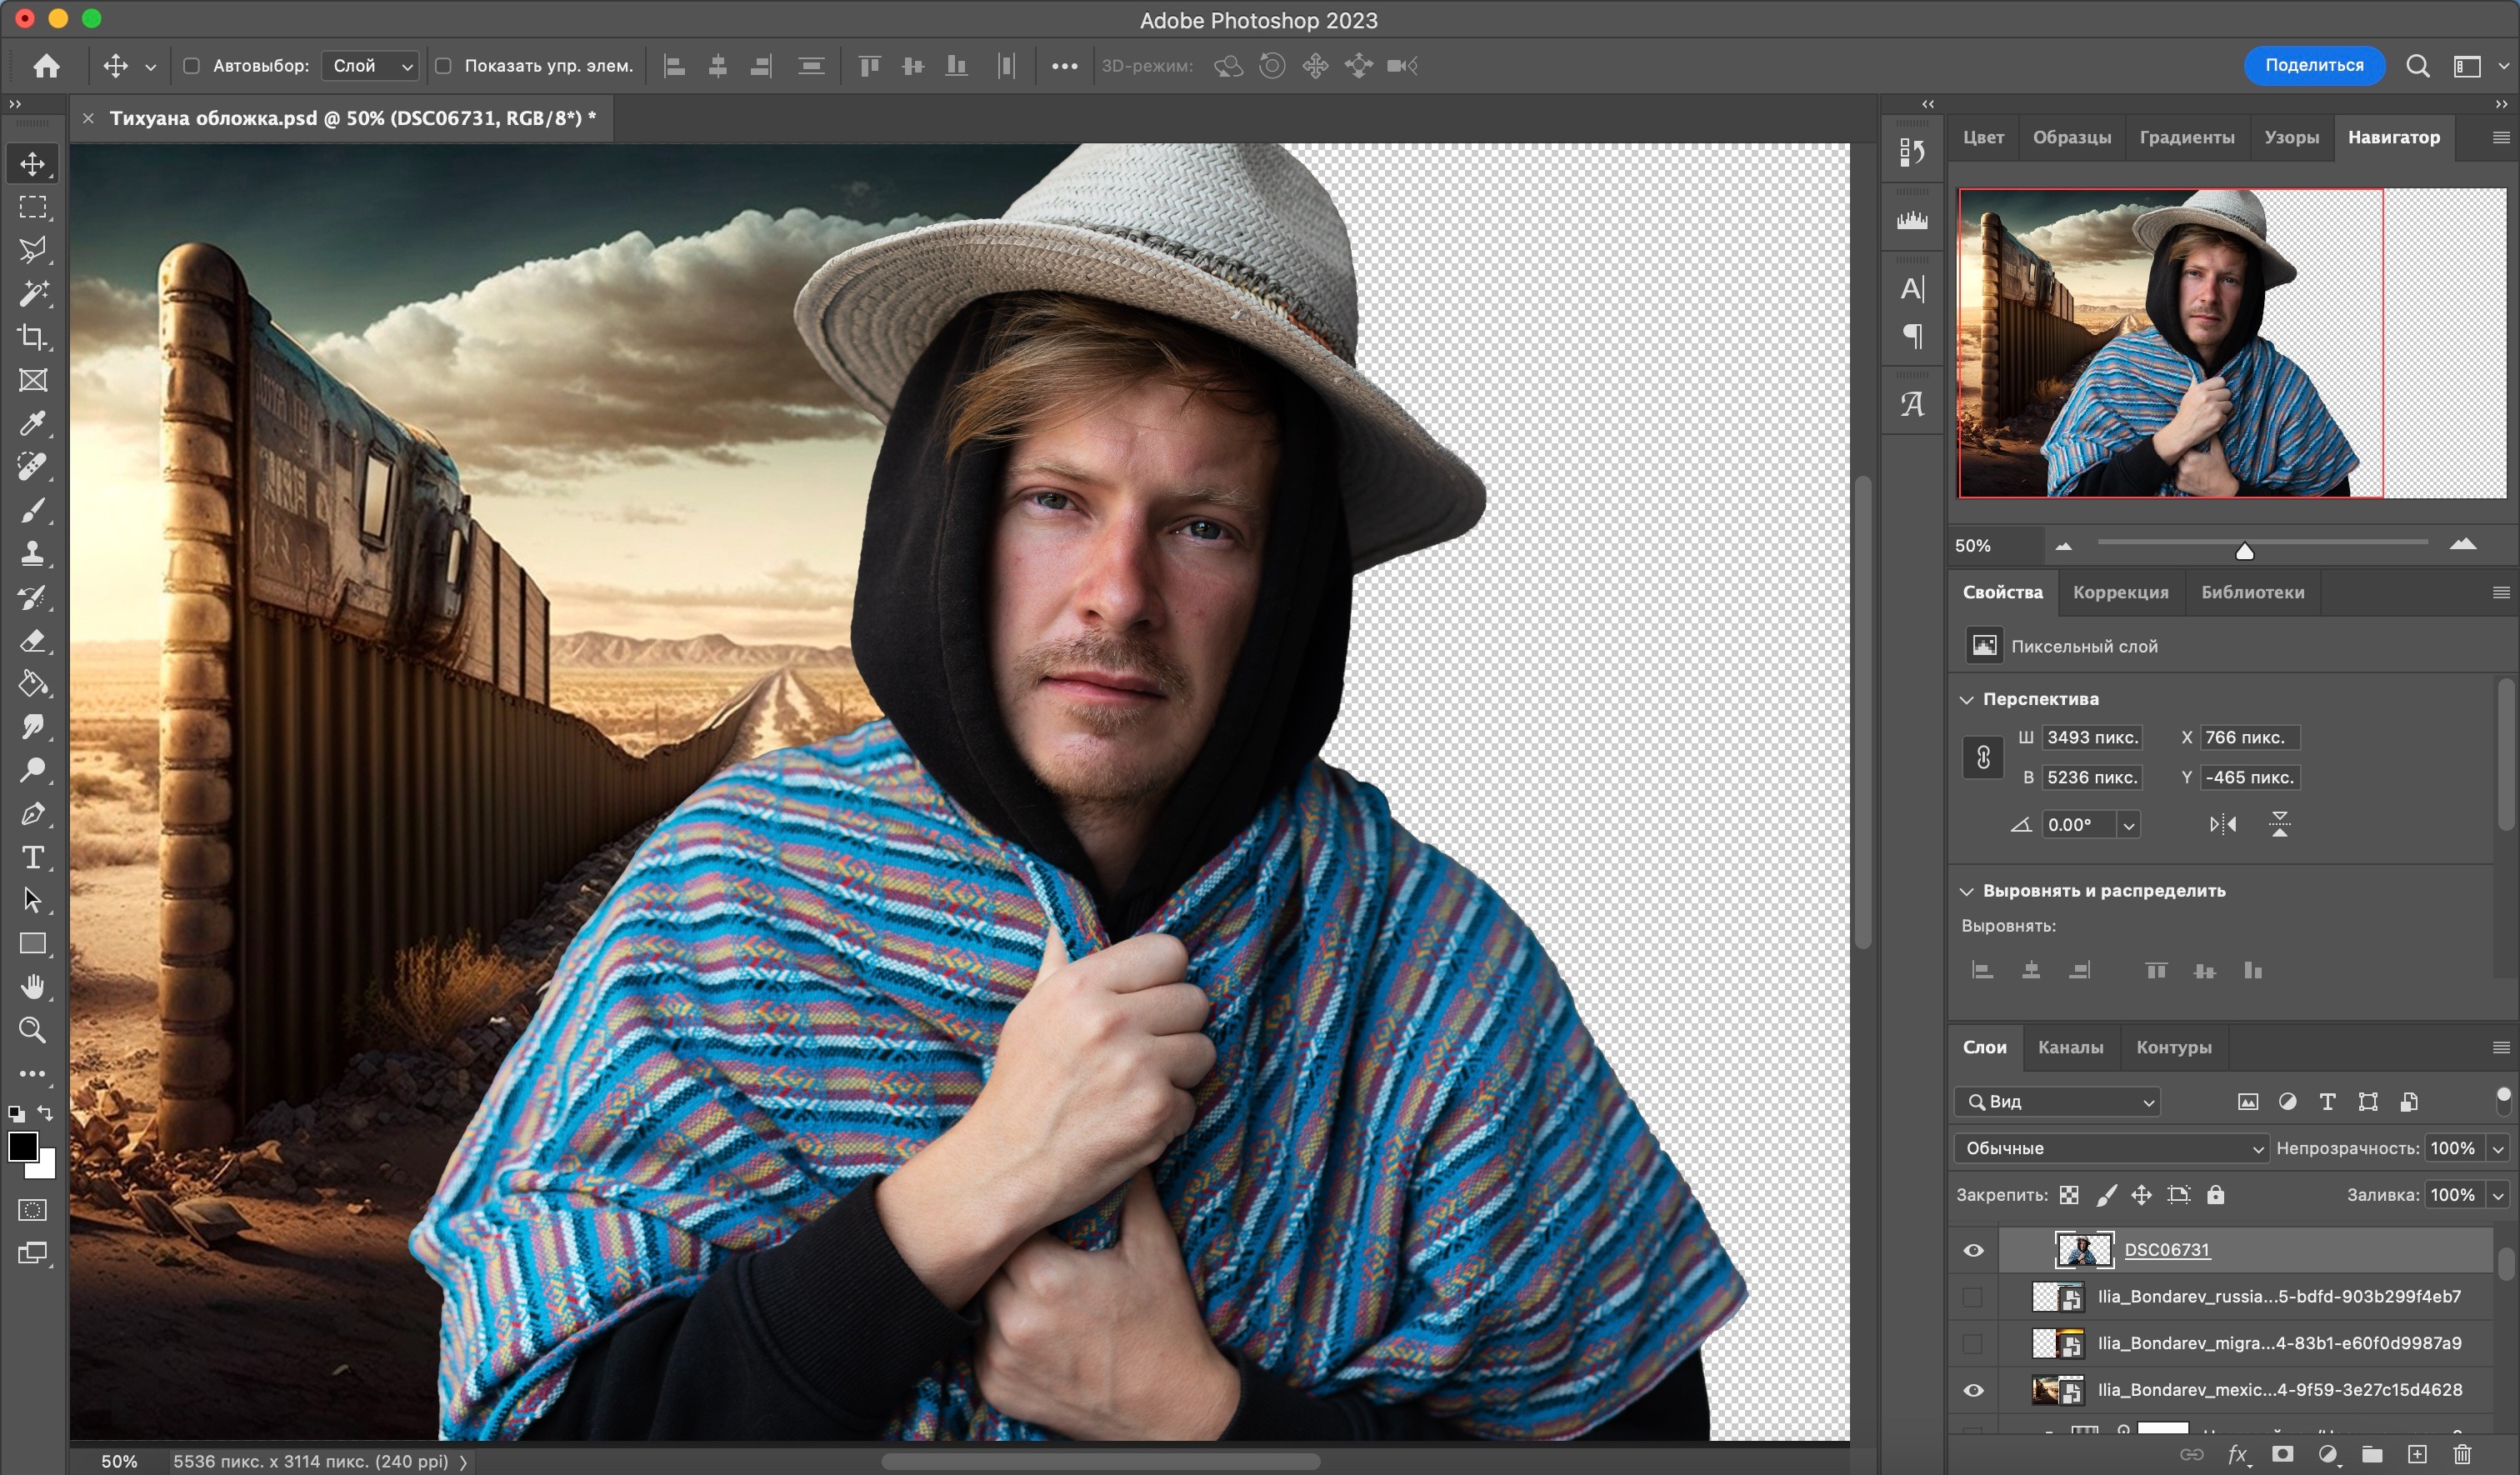
Task: Open the Histogram panel icon
Action: point(1912,220)
